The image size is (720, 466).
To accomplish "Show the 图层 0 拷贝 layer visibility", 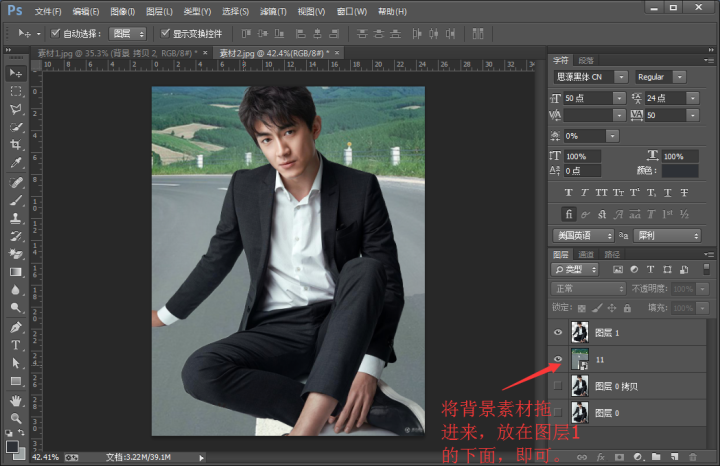I will click(x=557, y=385).
